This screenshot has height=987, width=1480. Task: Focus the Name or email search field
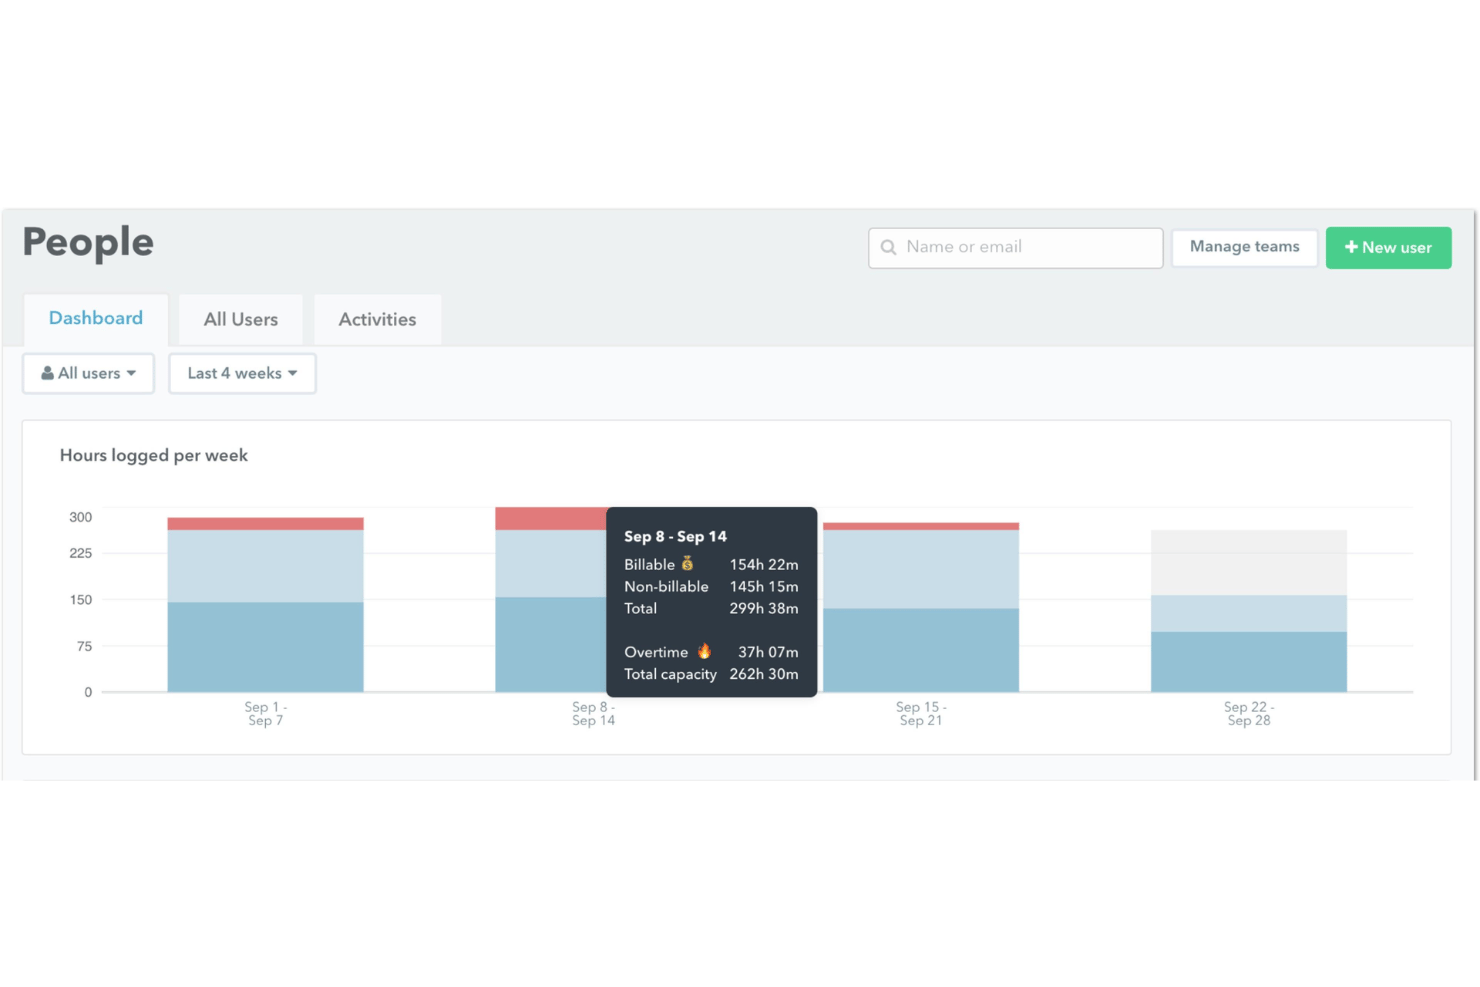coord(1015,247)
